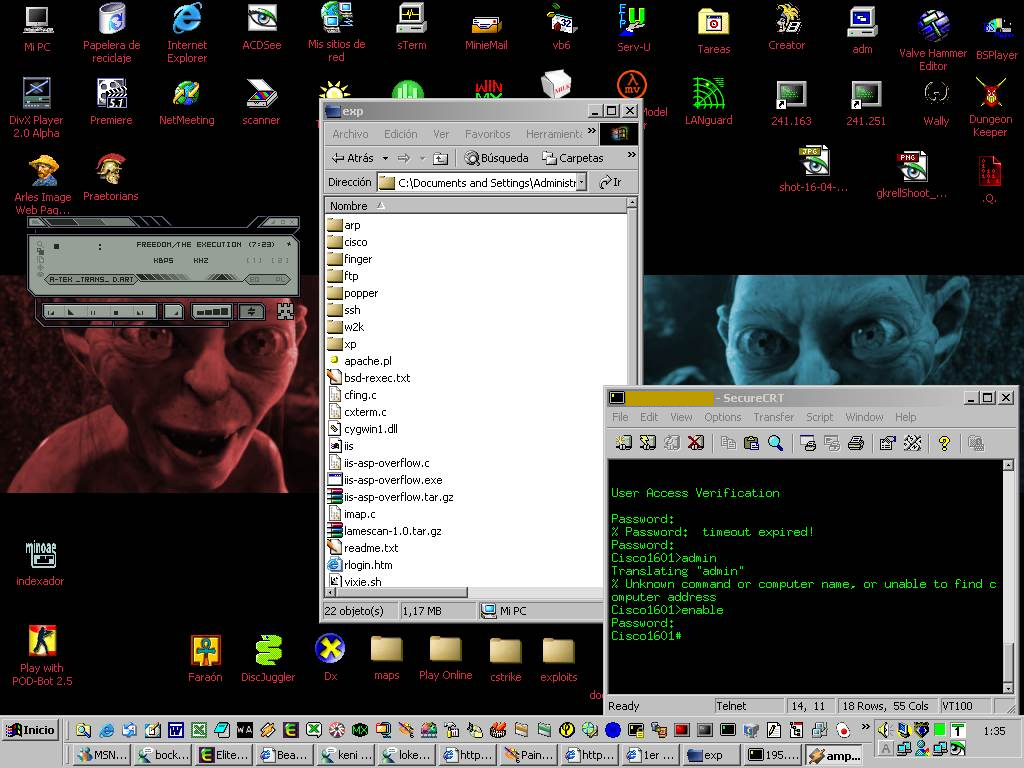The height and width of the screenshot is (768, 1024).
Task: Open the File menu in SecureCRT
Action: coord(620,417)
